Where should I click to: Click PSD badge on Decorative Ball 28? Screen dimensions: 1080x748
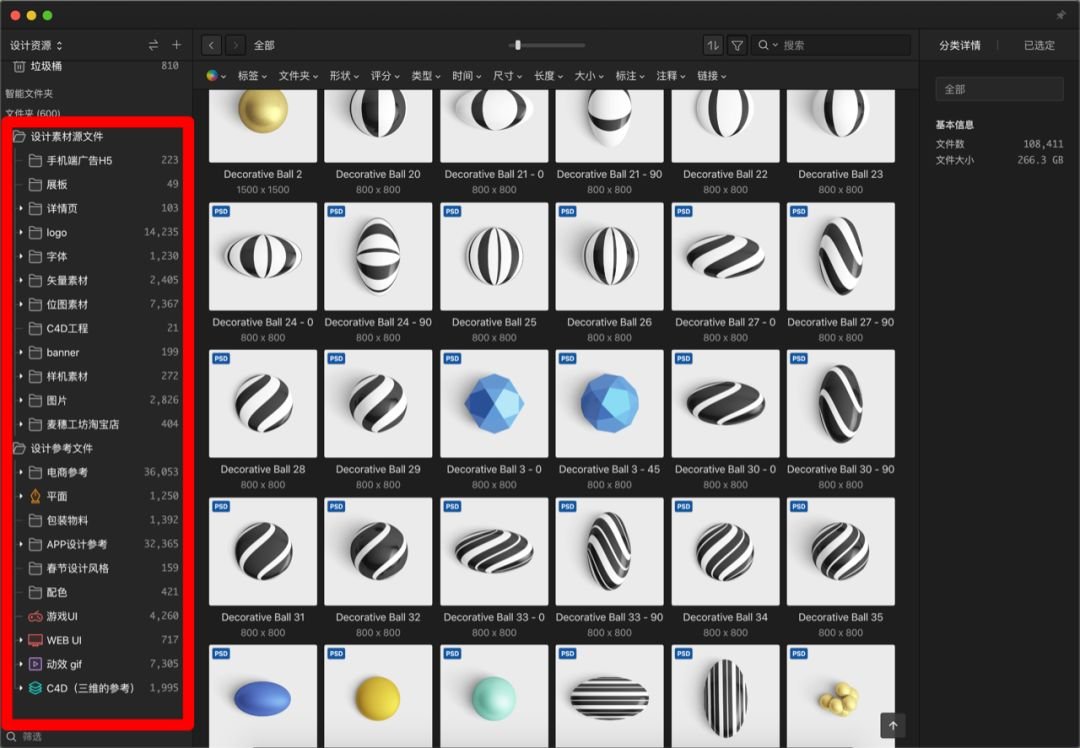click(221, 359)
